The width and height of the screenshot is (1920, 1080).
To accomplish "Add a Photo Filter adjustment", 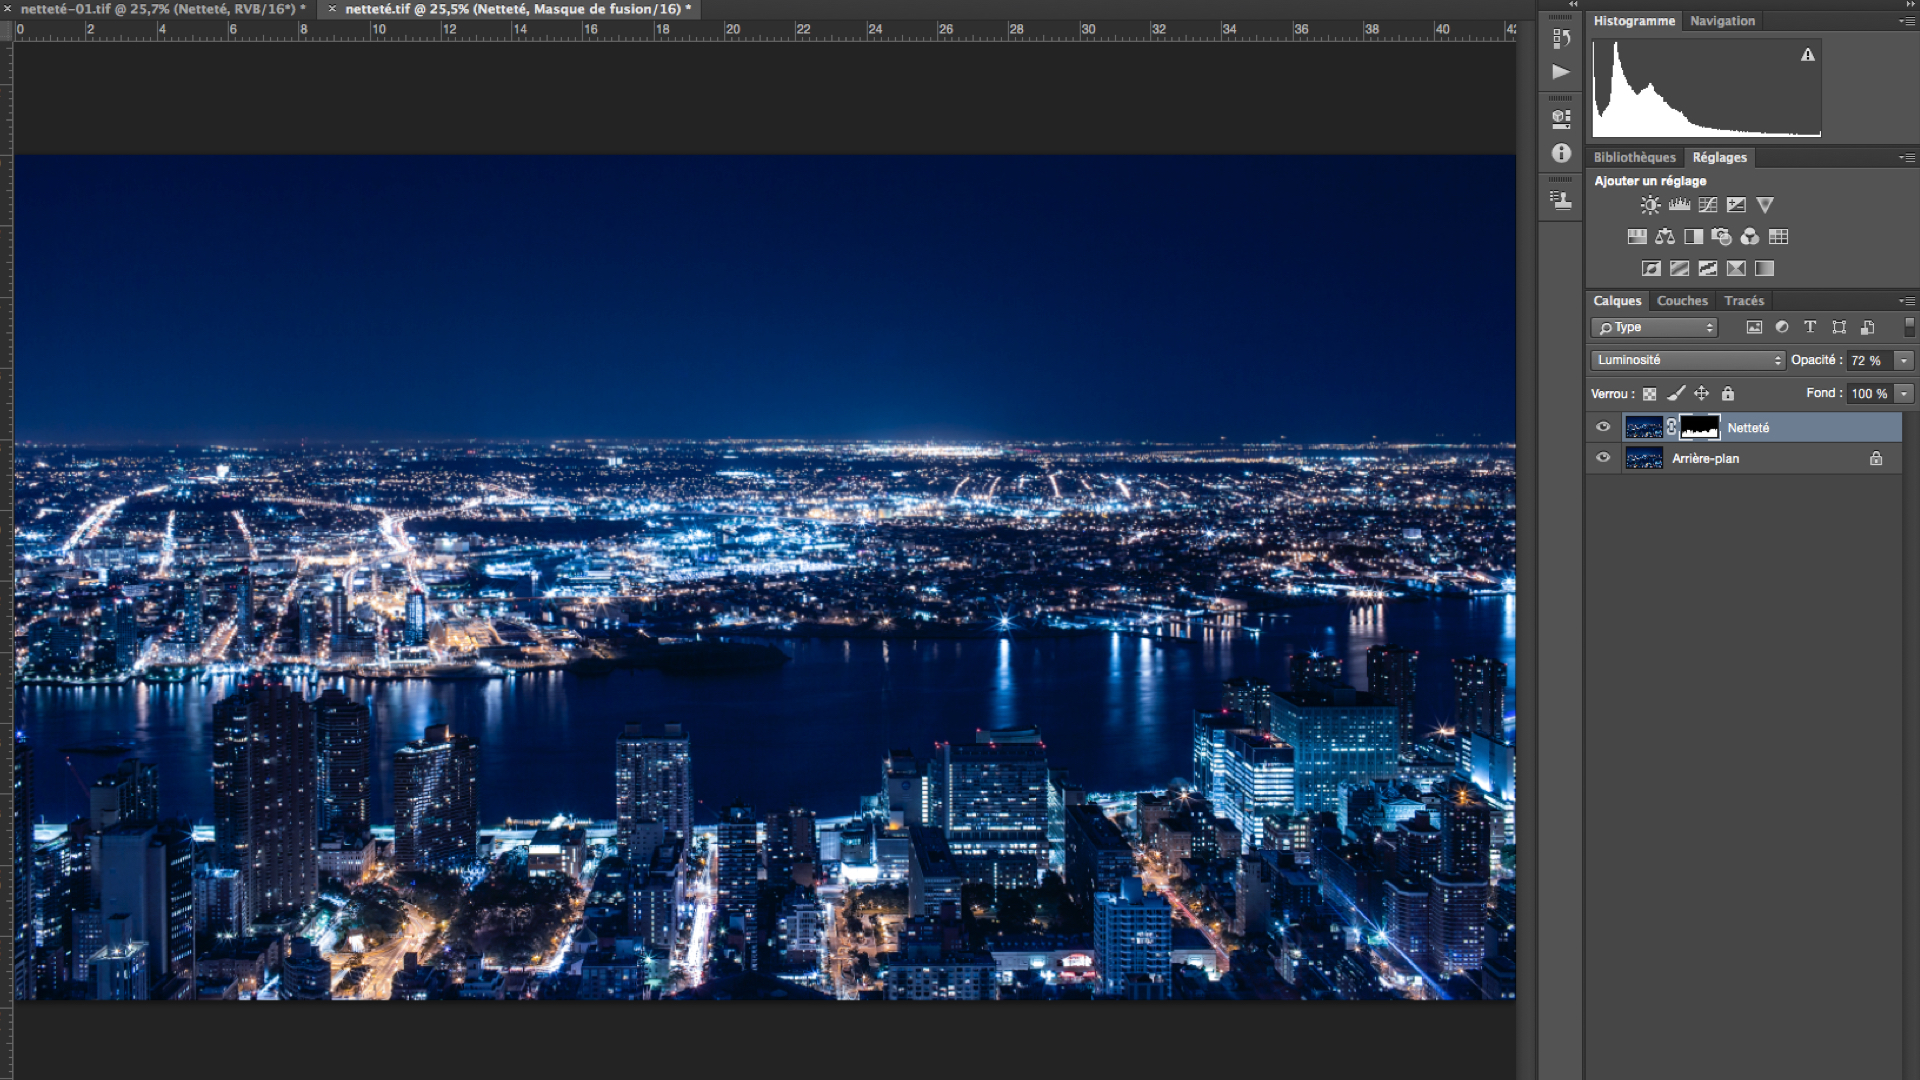I will pyautogui.click(x=1721, y=237).
